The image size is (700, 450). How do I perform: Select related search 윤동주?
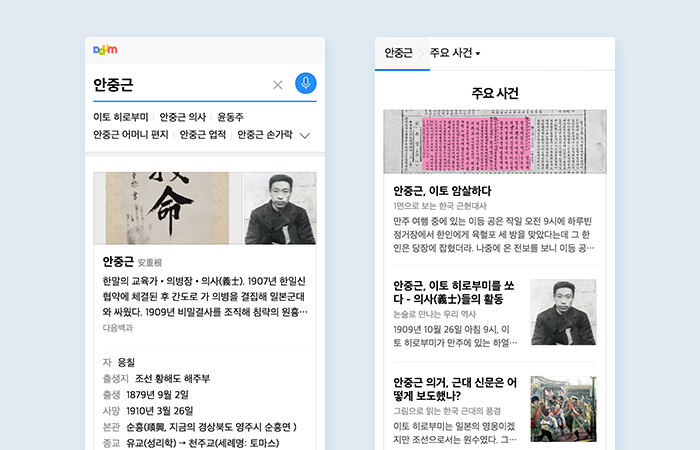coord(230,117)
